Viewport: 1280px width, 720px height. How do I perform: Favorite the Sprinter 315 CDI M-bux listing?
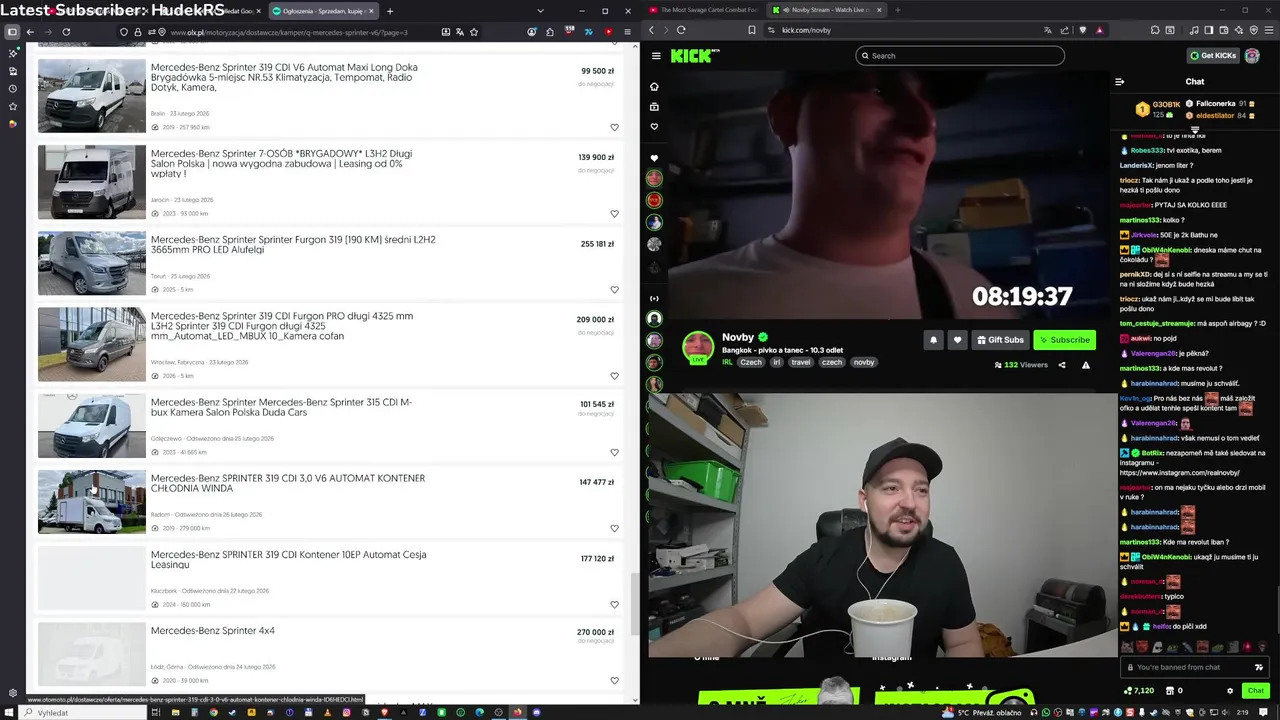coord(614,452)
